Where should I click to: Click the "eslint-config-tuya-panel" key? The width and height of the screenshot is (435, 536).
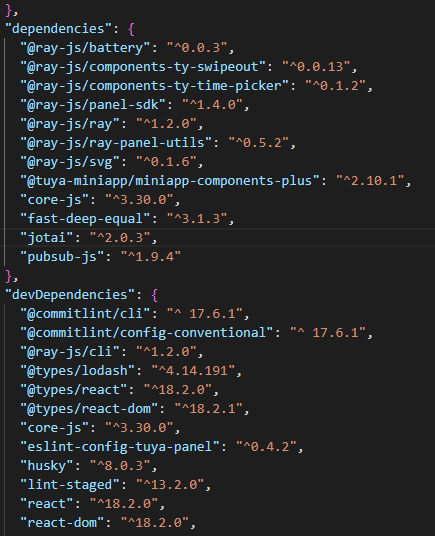120,447
